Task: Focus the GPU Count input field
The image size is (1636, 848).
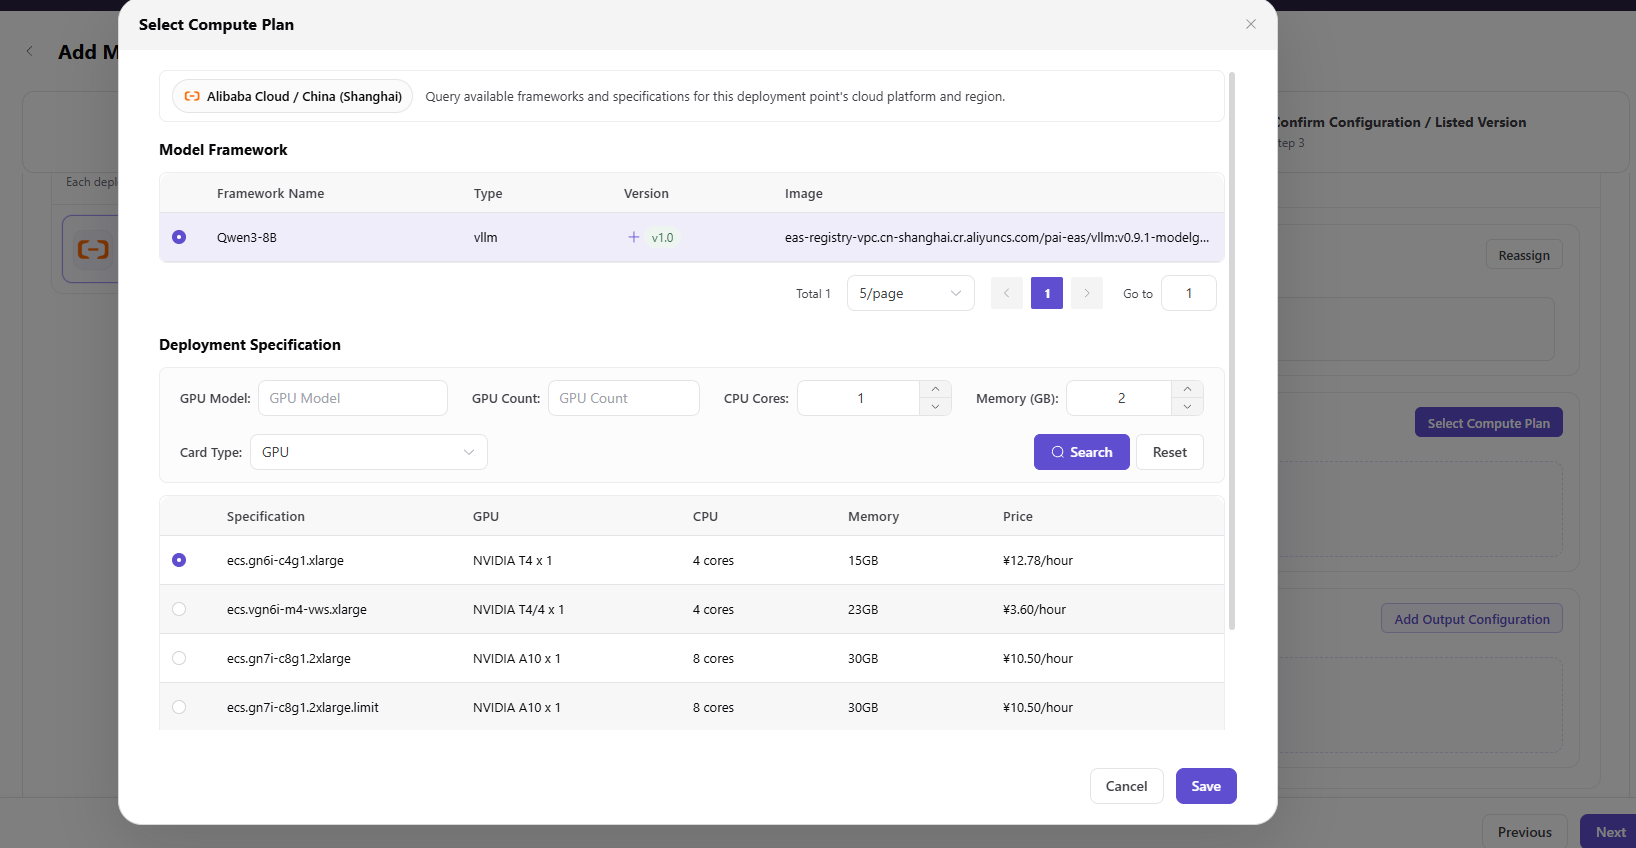Action: (624, 398)
